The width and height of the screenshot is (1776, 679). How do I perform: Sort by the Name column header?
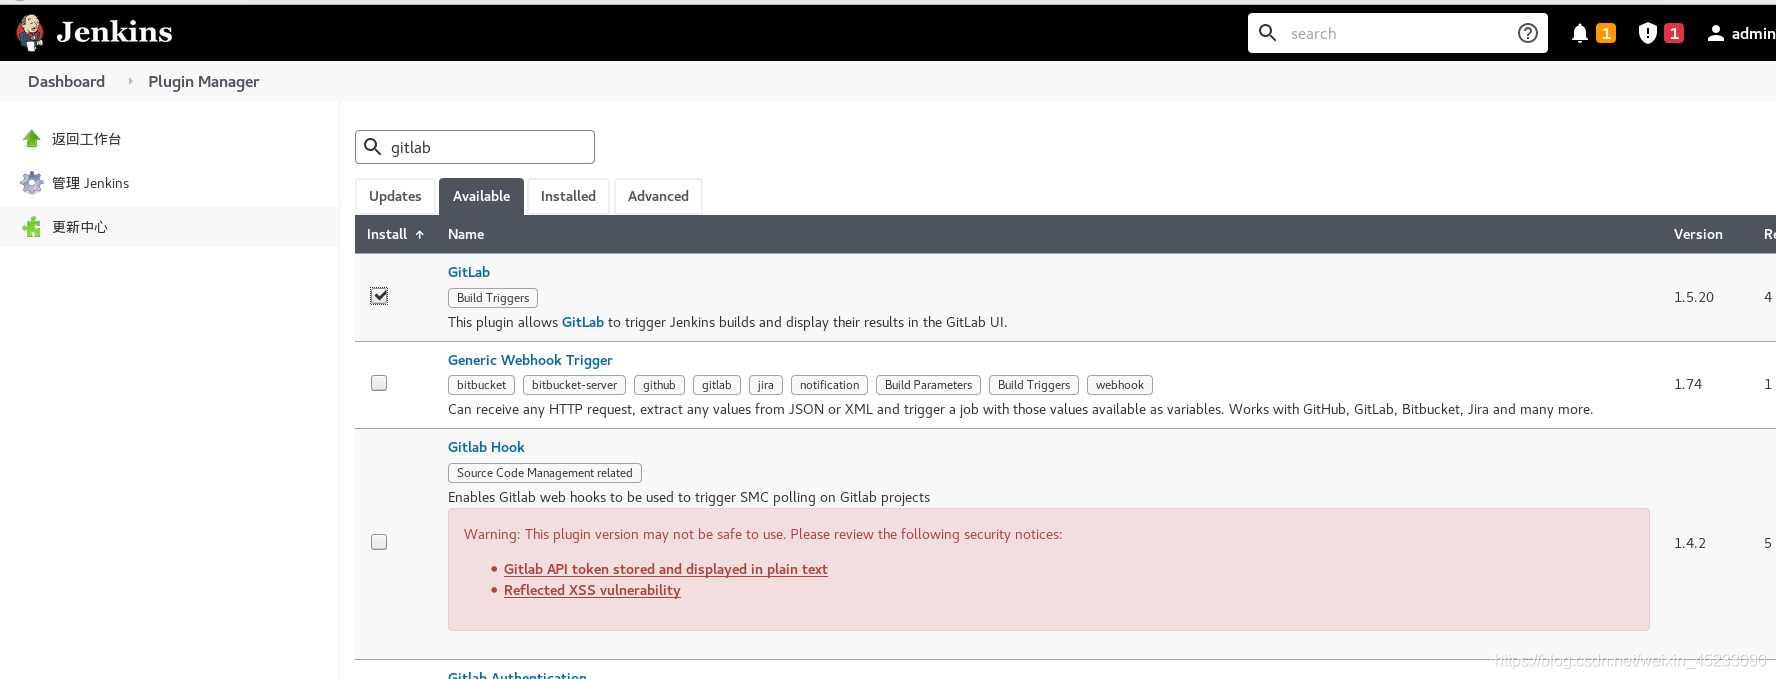click(x=466, y=234)
